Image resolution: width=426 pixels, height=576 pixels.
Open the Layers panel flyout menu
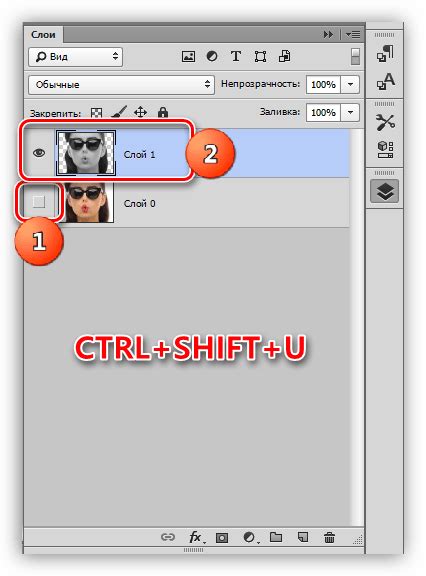(353, 35)
